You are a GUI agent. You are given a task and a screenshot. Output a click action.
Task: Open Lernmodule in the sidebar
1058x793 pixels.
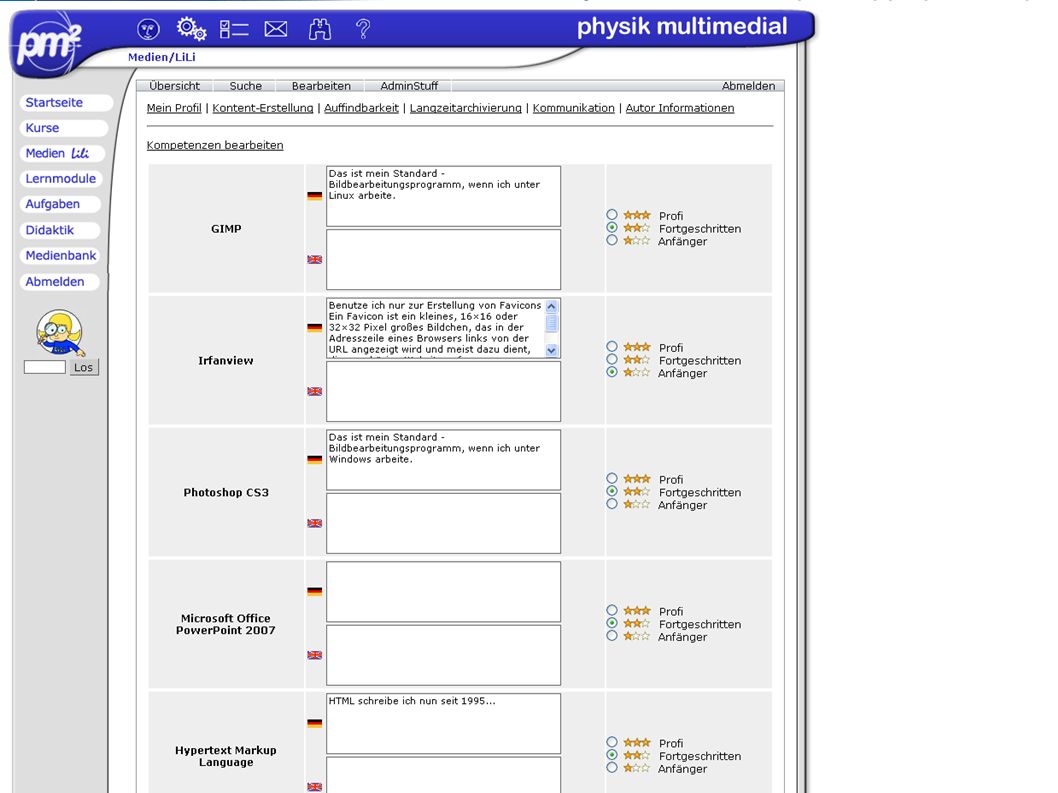[x=61, y=179]
